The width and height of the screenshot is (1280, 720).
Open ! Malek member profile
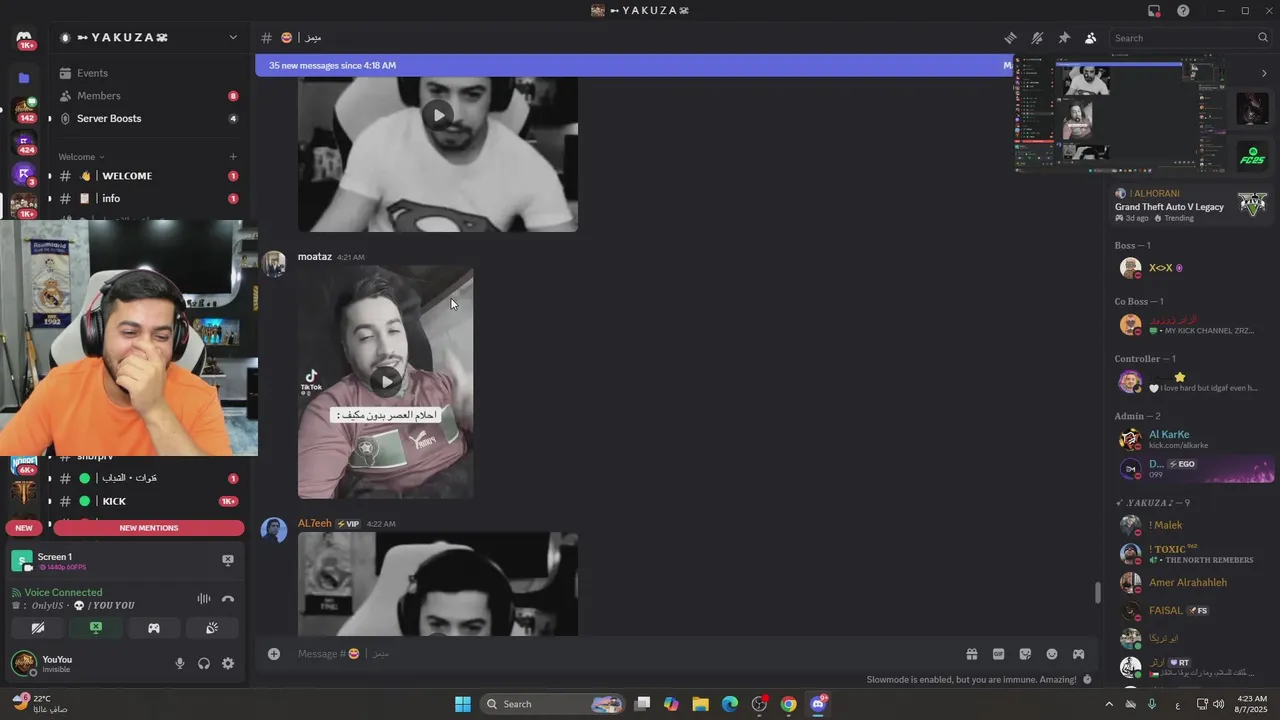coord(1190,525)
